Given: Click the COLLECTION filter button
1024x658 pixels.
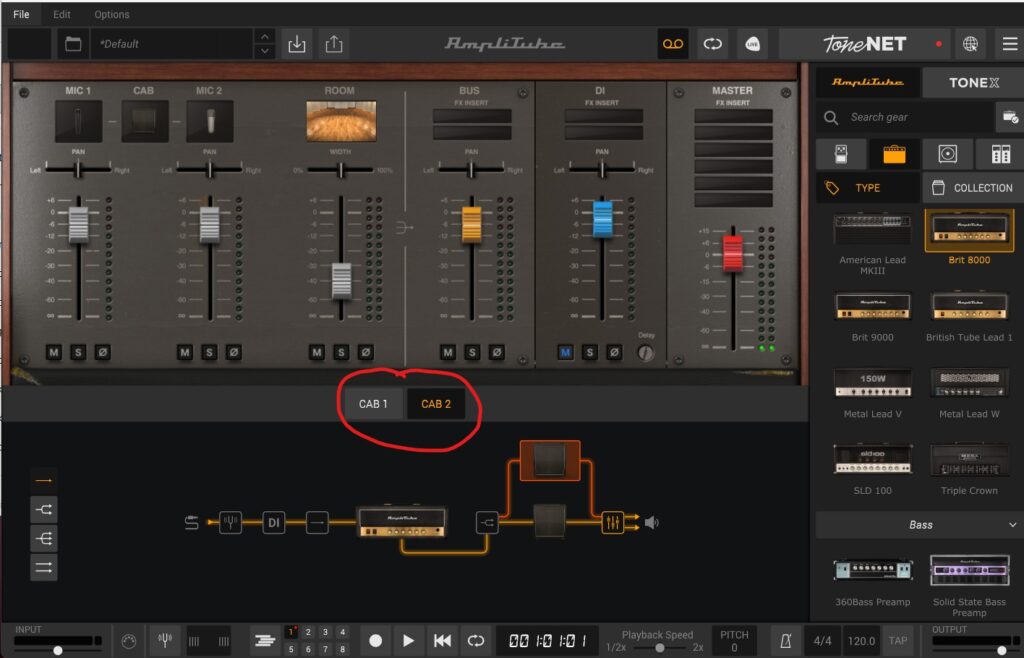Looking at the screenshot, I should (970, 187).
